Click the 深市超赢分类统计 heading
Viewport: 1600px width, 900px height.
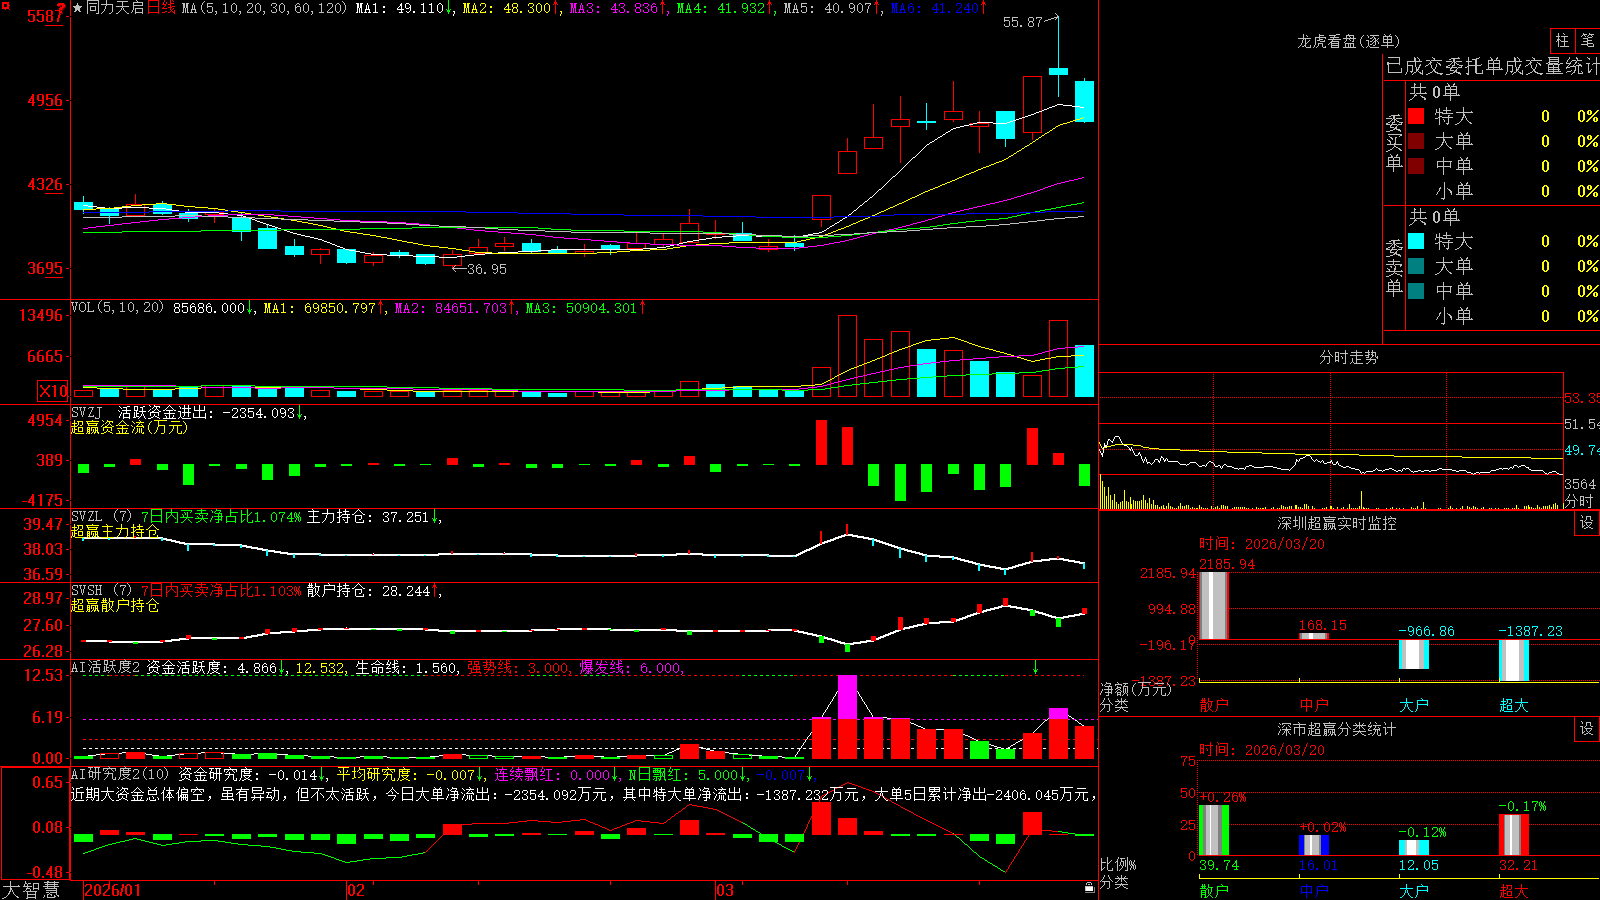point(1337,729)
